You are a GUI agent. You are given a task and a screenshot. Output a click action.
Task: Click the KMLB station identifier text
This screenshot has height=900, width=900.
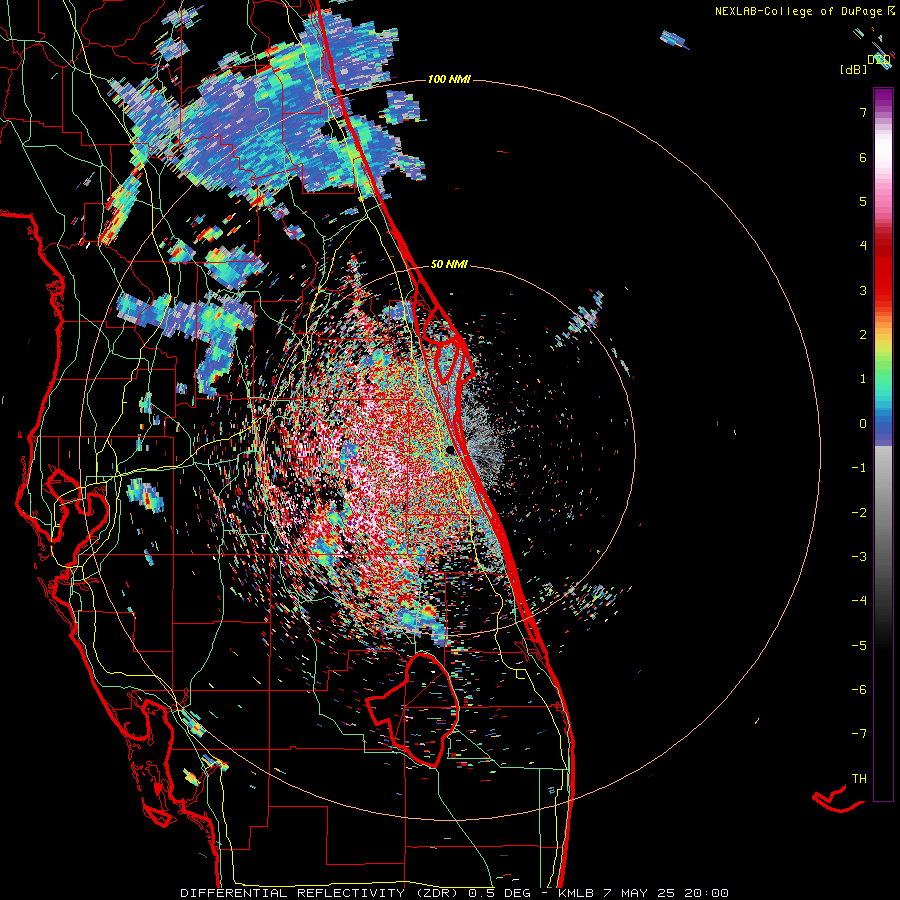(x=575, y=893)
